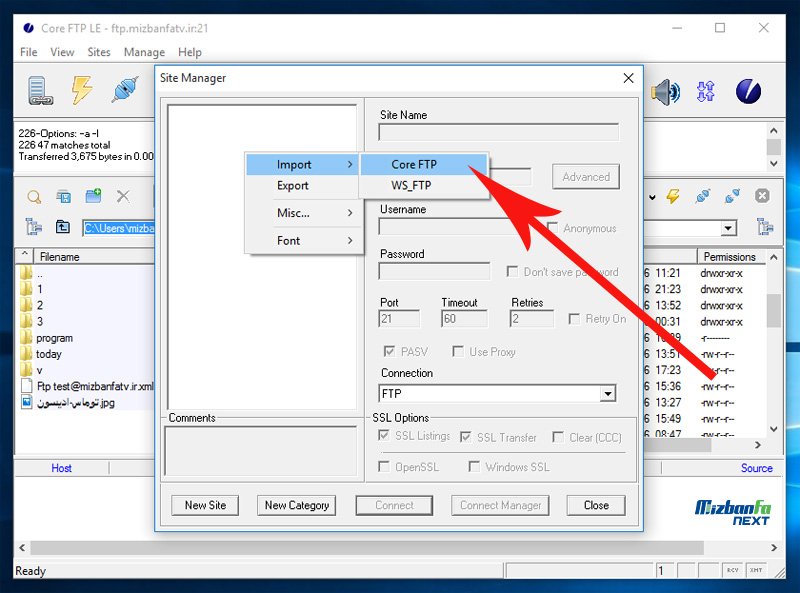Open the remote path dropdown arrow
800x593 pixels.
[x=729, y=228]
